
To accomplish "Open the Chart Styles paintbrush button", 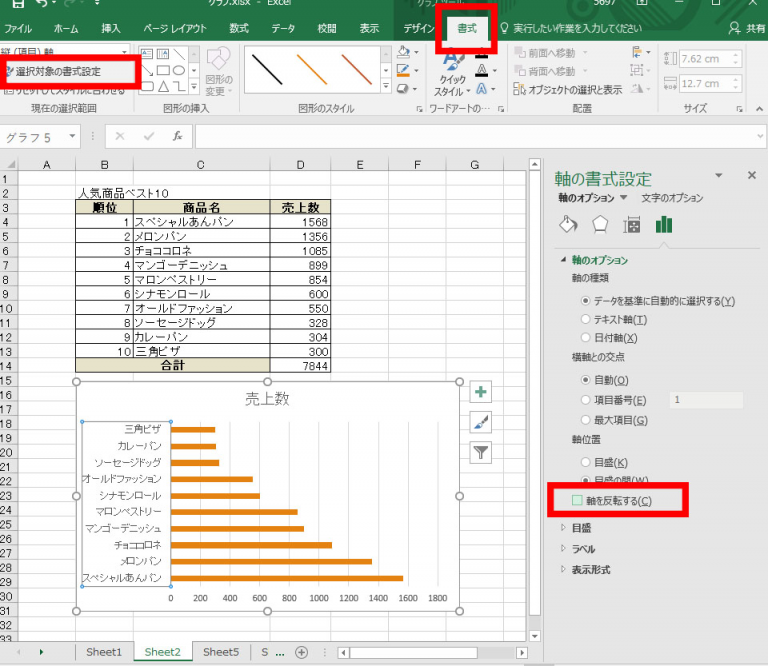I will pos(481,422).
